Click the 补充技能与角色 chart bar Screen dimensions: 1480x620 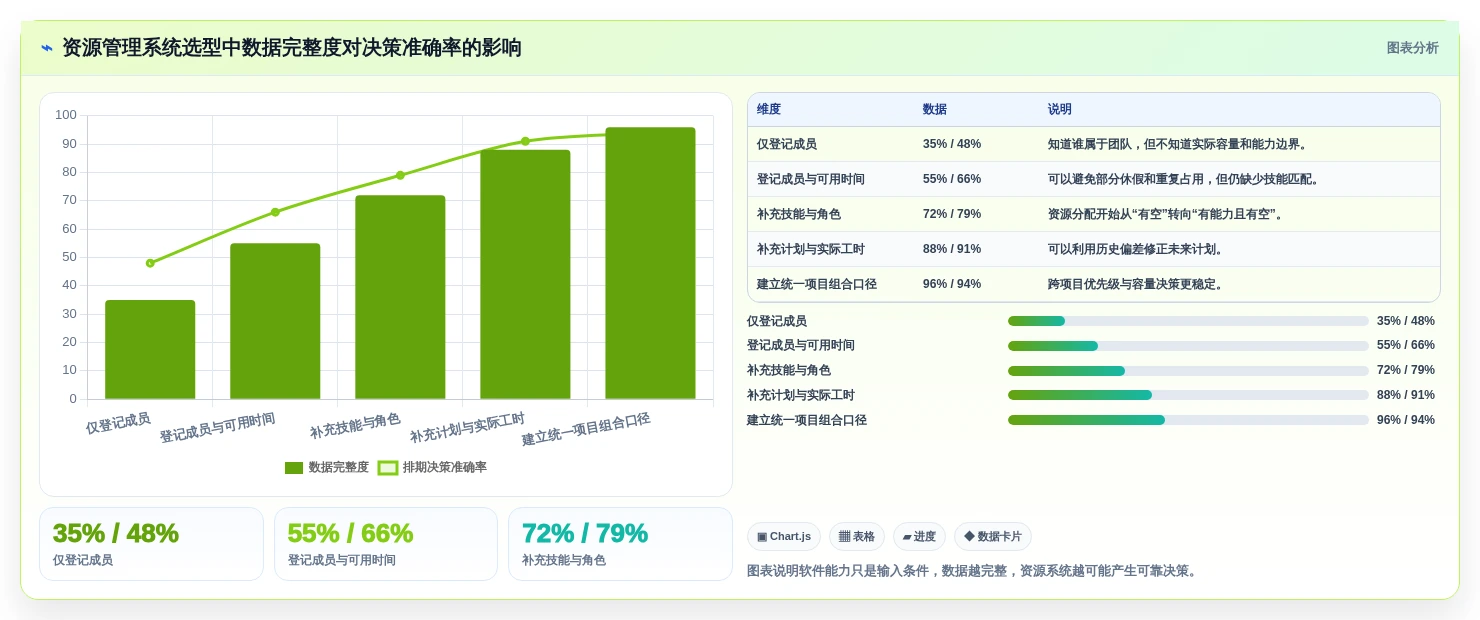pyautogui.click(x=400, y=297)
